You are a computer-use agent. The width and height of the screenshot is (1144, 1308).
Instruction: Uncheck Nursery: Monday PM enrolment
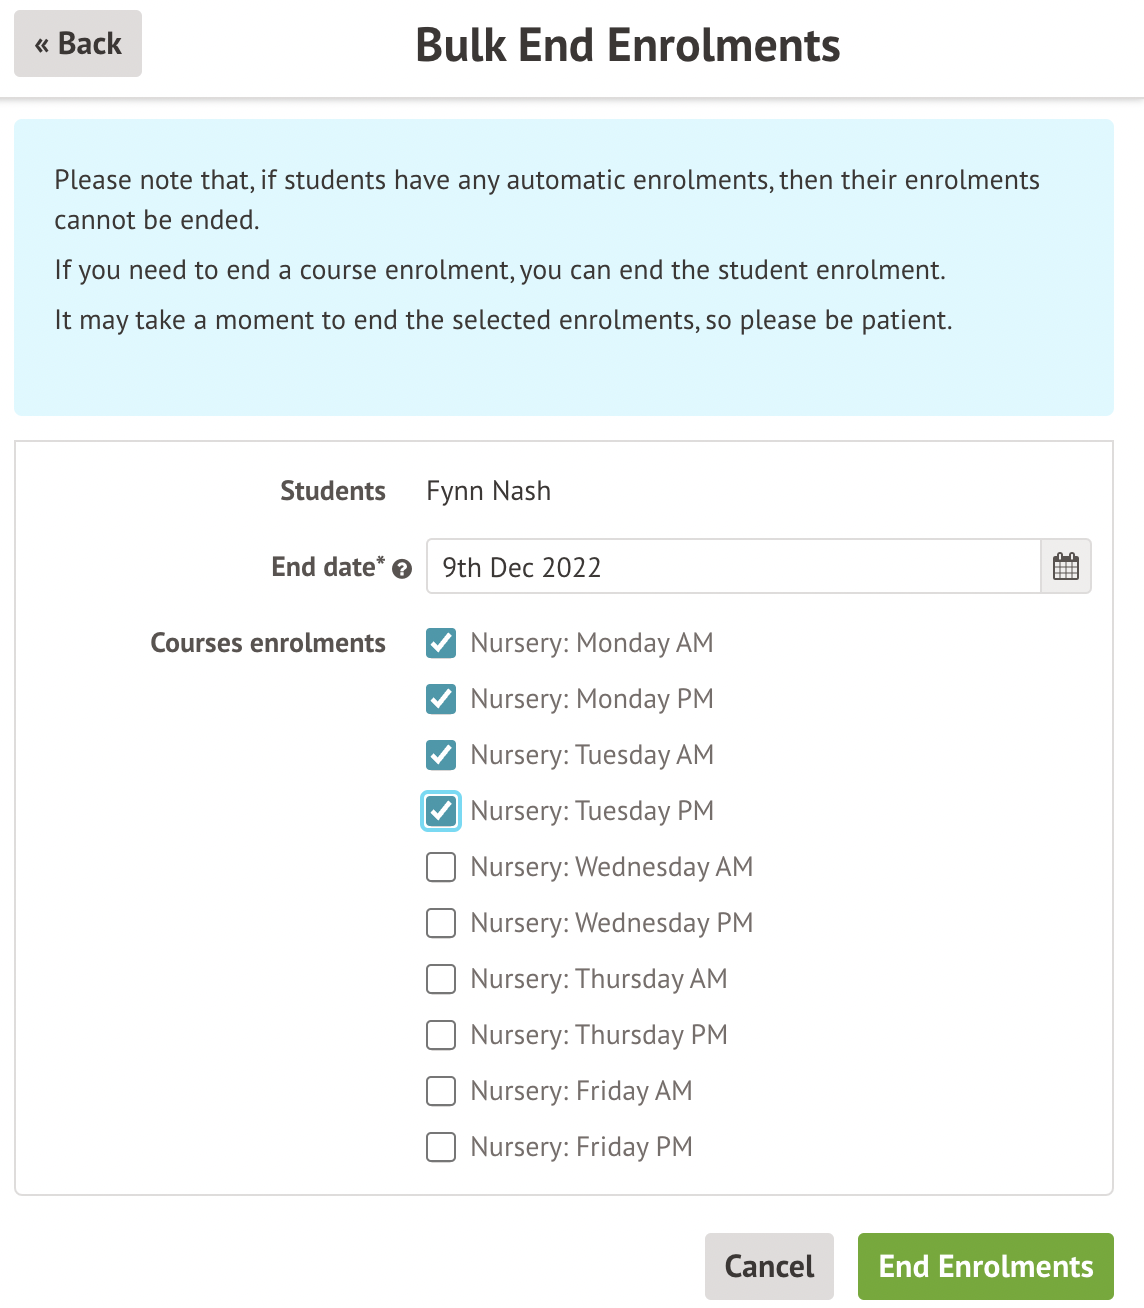[441, 699]
